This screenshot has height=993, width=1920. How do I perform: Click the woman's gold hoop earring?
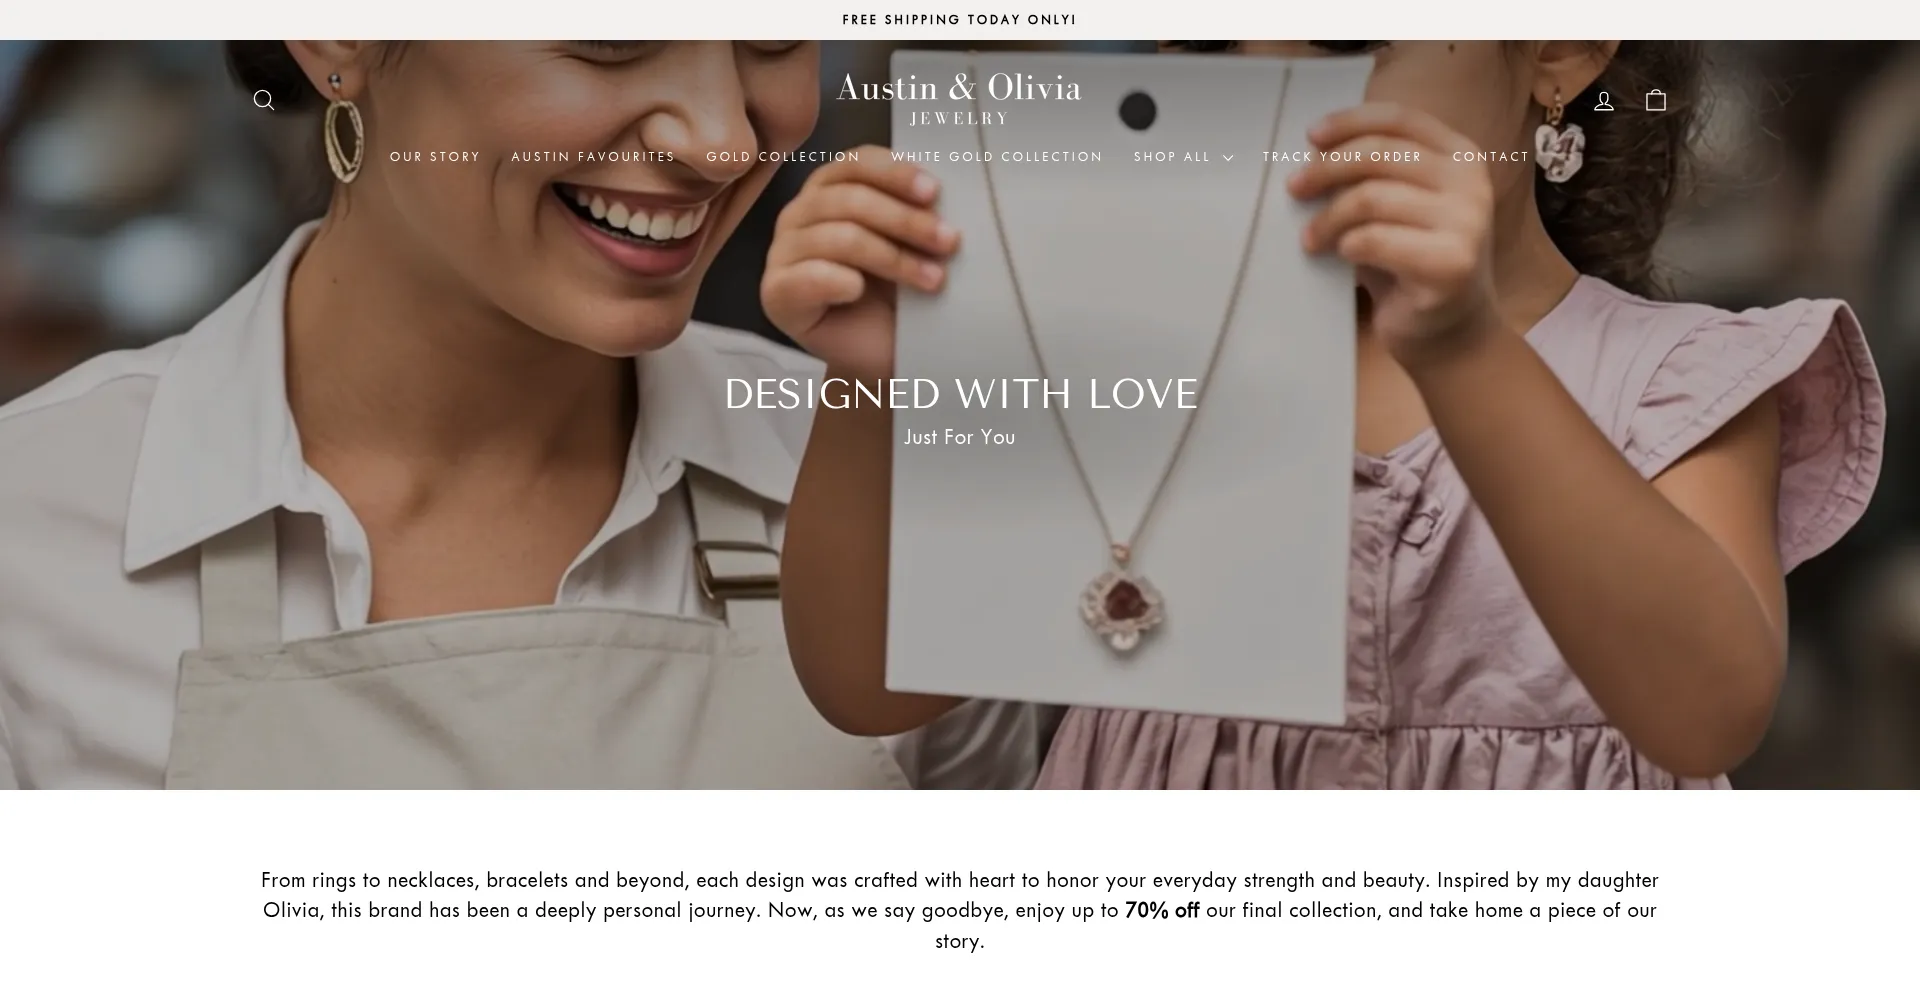coord(344,134)
